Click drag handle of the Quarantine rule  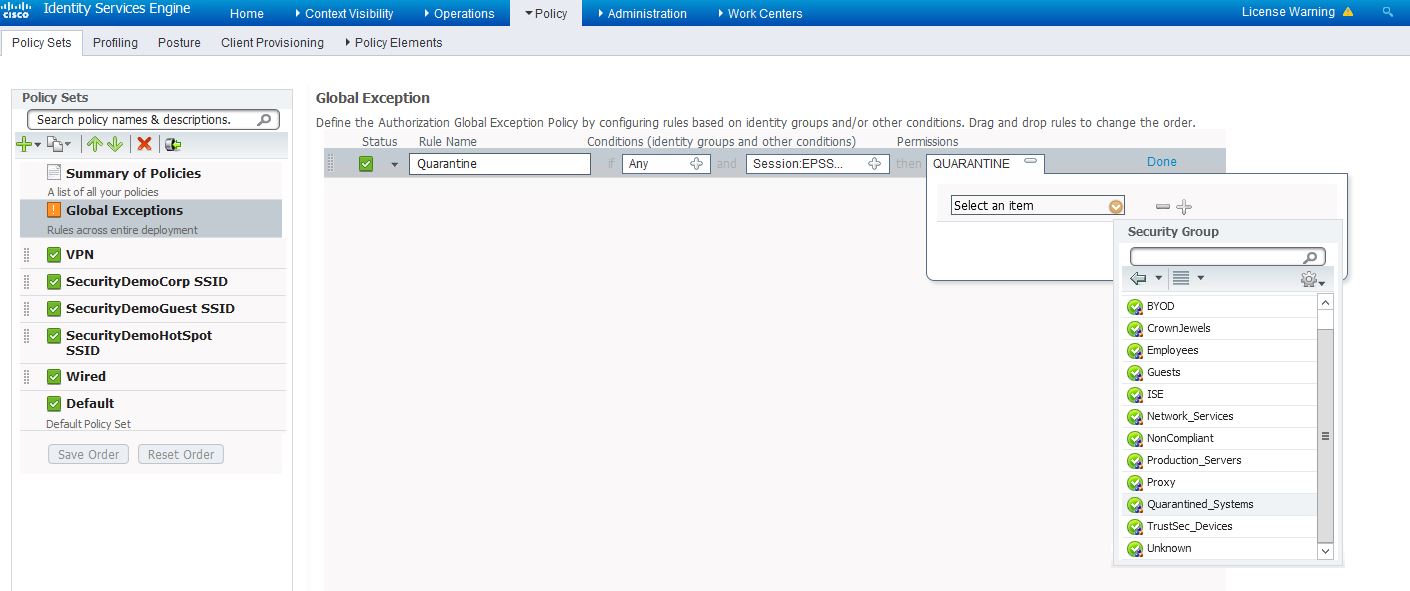[x=332, y=164]
